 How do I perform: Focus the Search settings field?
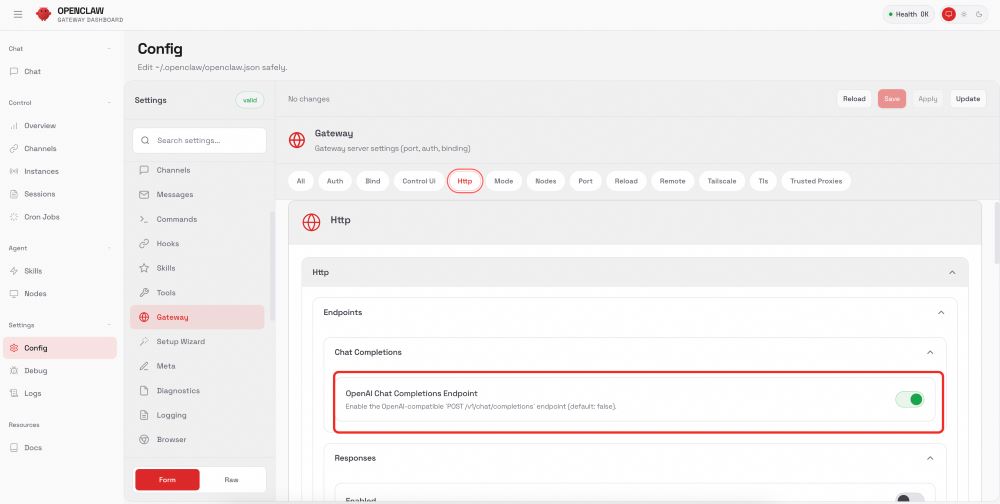click(x=200, y=141)
